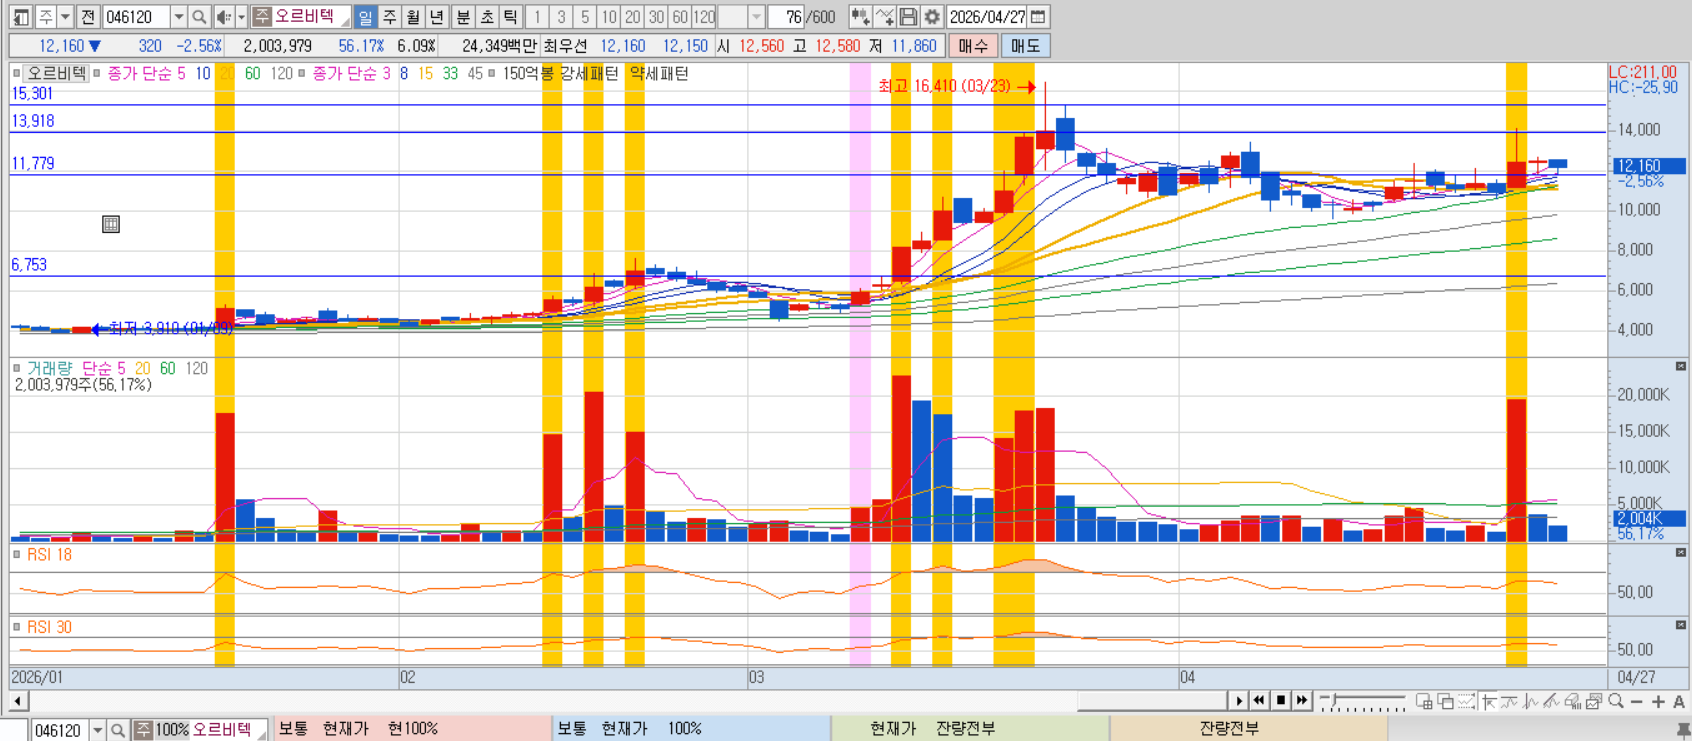Select the 1 interval button
This screenshot has height=741, width=1692.
(537, 17)
